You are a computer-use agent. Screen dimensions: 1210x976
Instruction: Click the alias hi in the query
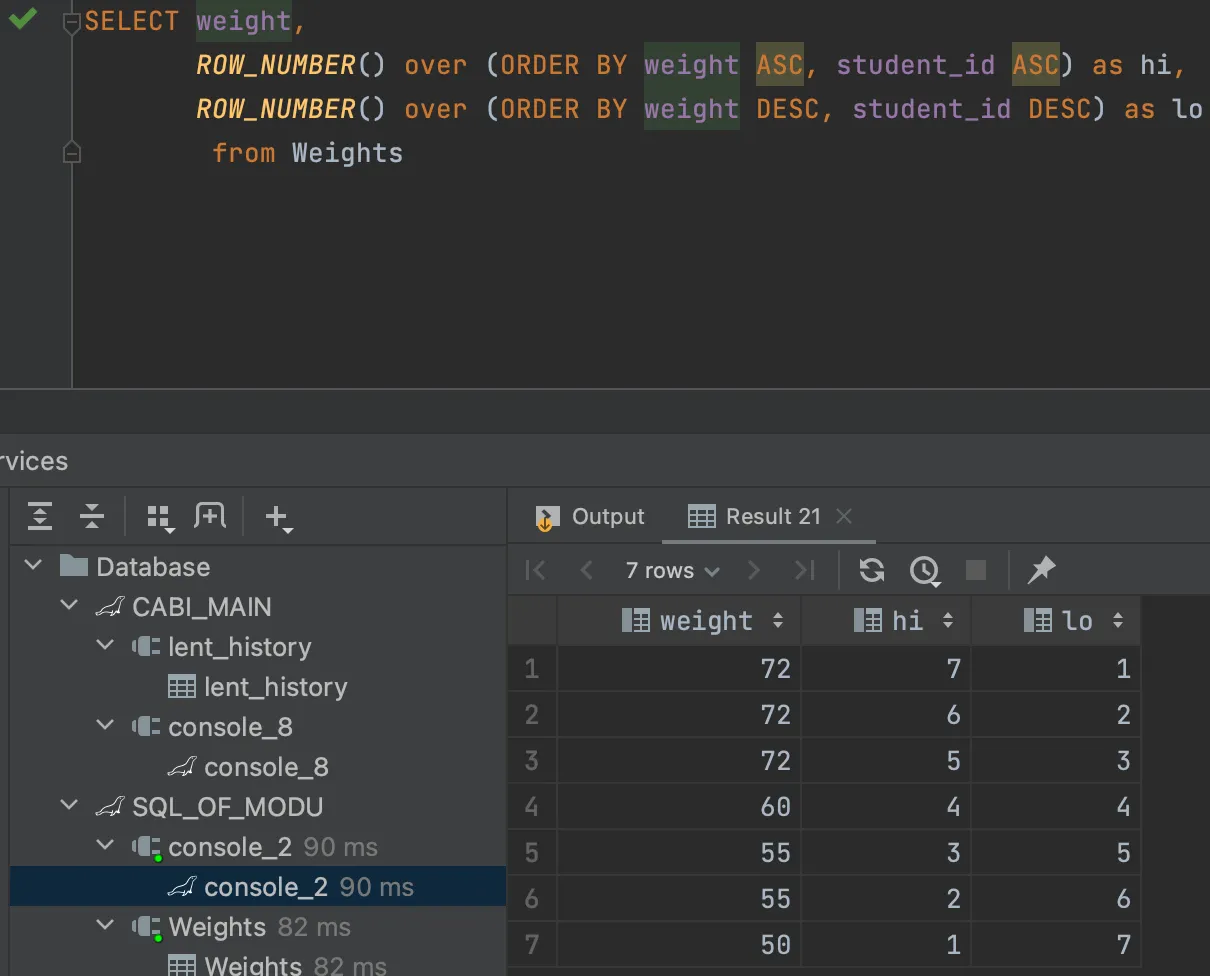coord(1155,65)
